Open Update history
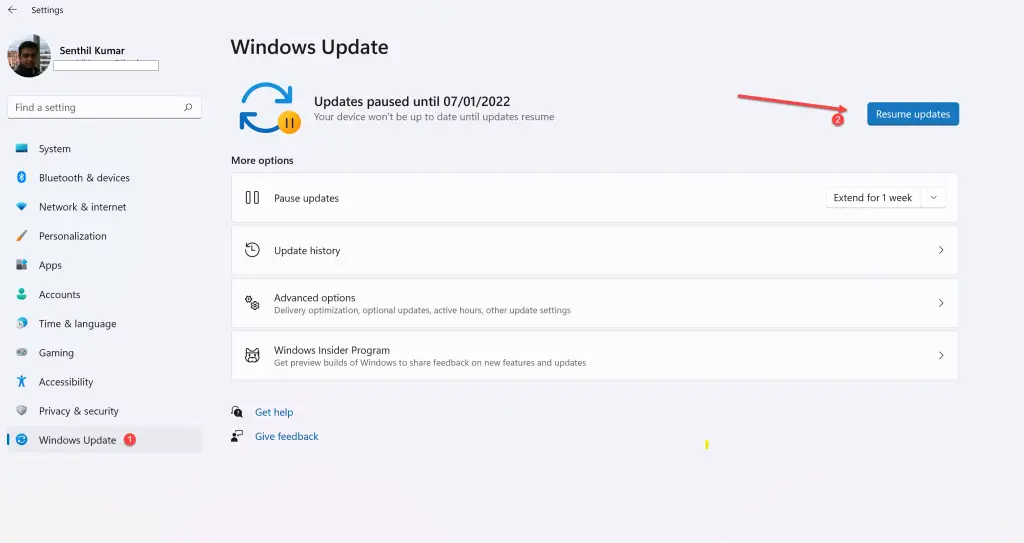Screen dimensions: 1024x543 594,250
